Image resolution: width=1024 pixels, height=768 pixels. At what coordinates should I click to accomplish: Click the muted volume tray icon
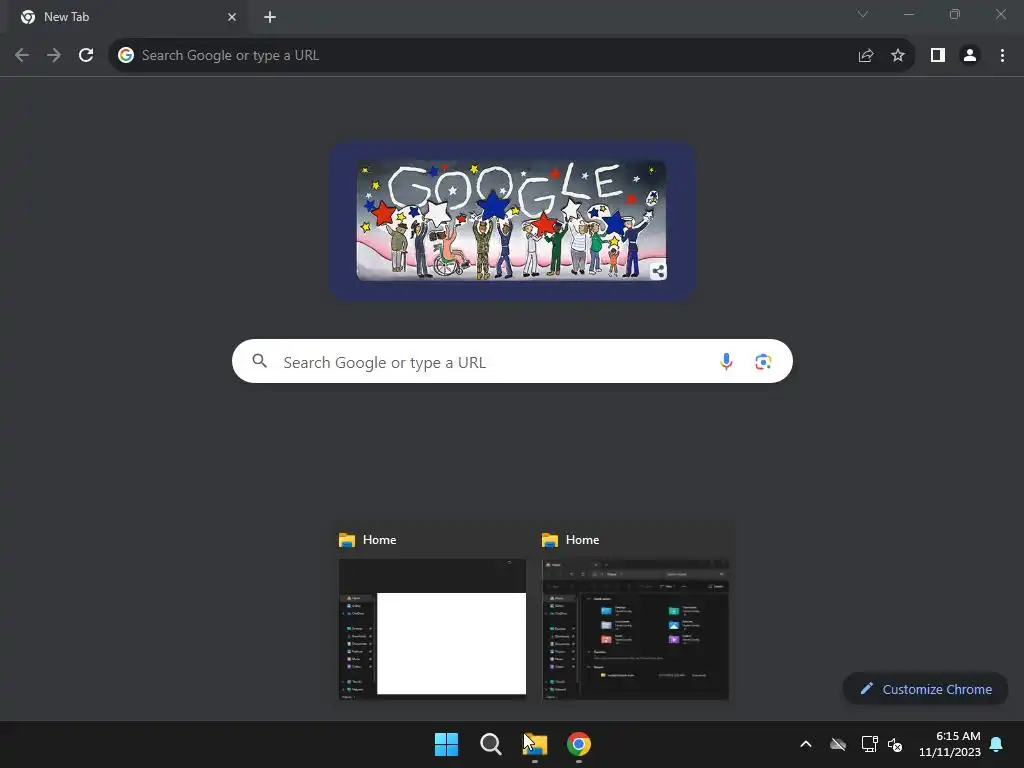(895, 744)
